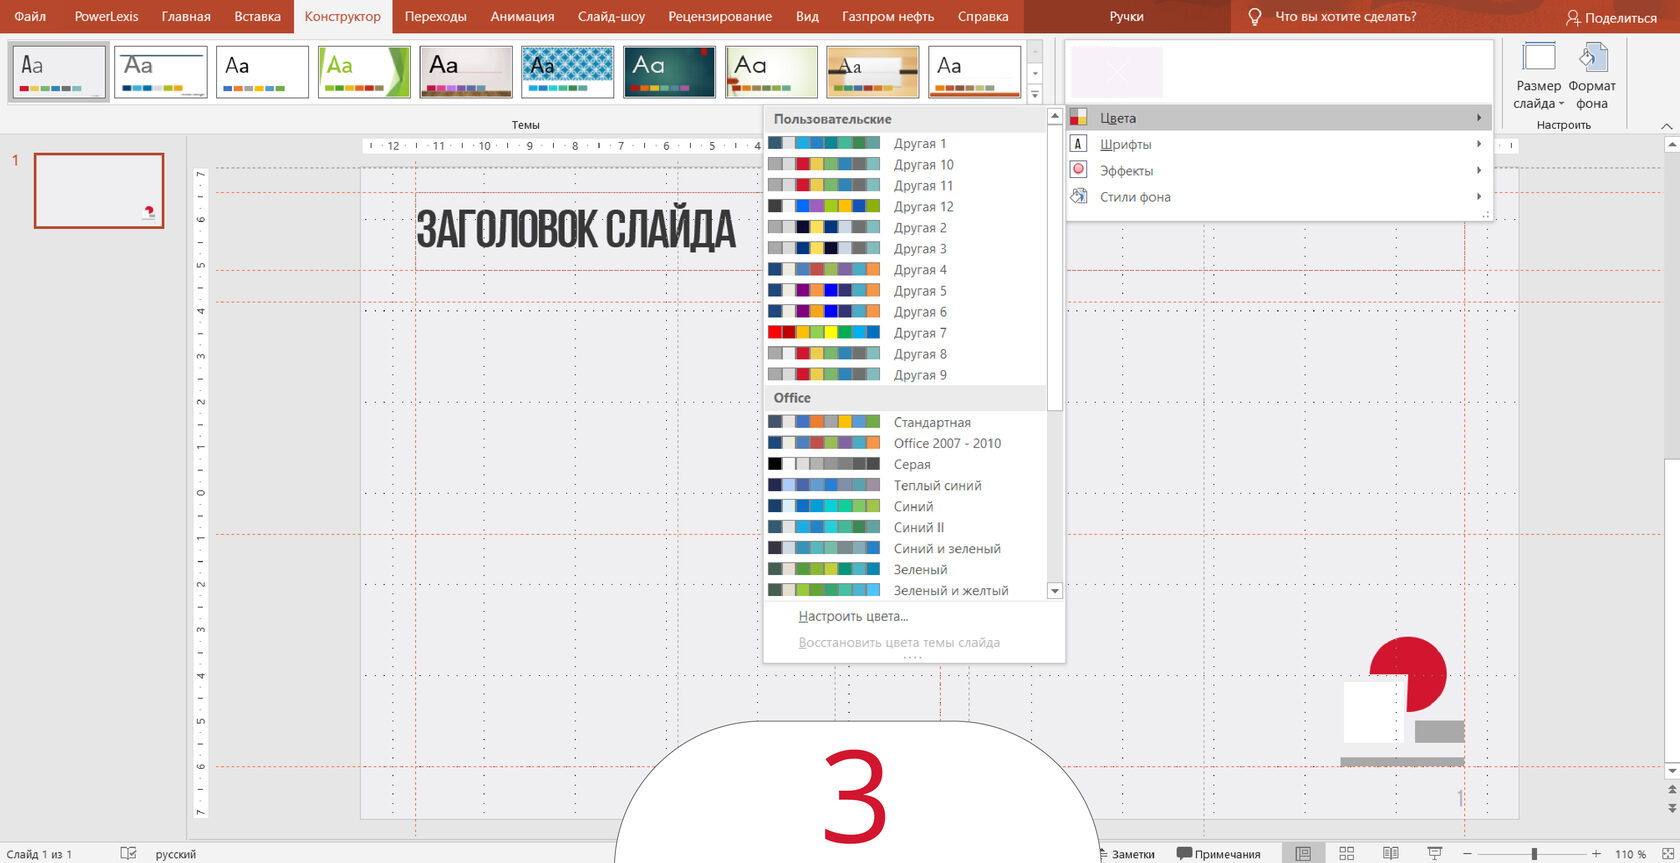This screenshot has width=1680, height=863.
Task: Click the Слайд 1 из 1 indicator
Action: [x=37, y=854]
